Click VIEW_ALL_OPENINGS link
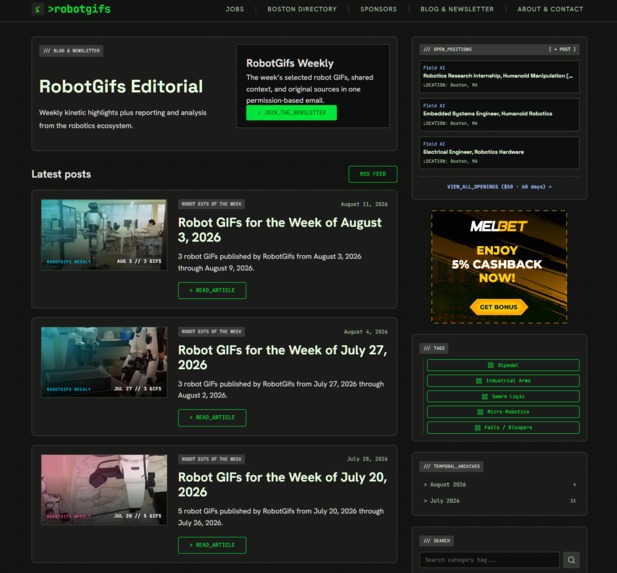The image size is (617, 573). [x=499, y=187]
